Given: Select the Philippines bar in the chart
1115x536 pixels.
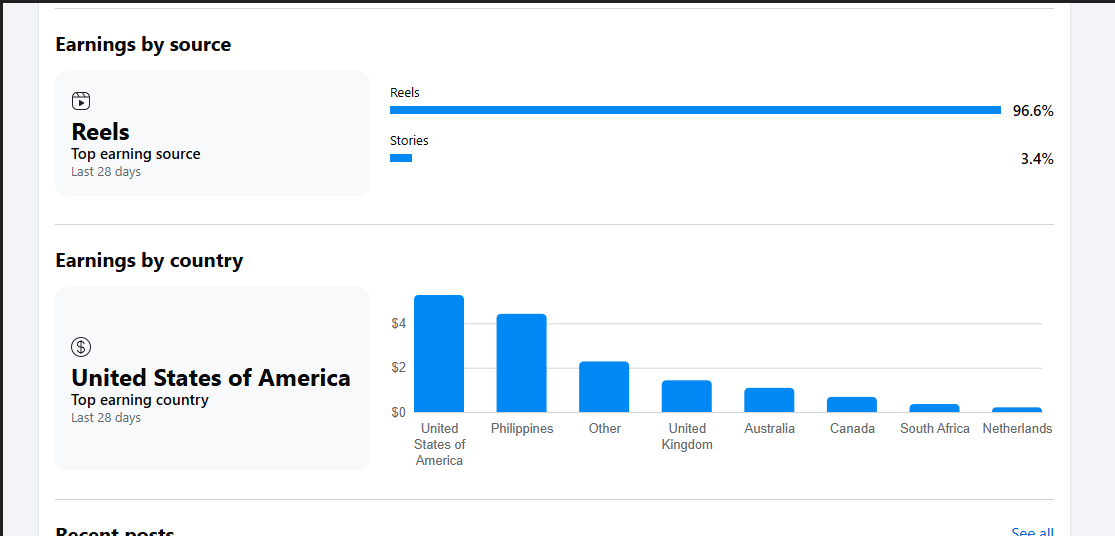Looking at the screenshot, I should click(522, 363).
